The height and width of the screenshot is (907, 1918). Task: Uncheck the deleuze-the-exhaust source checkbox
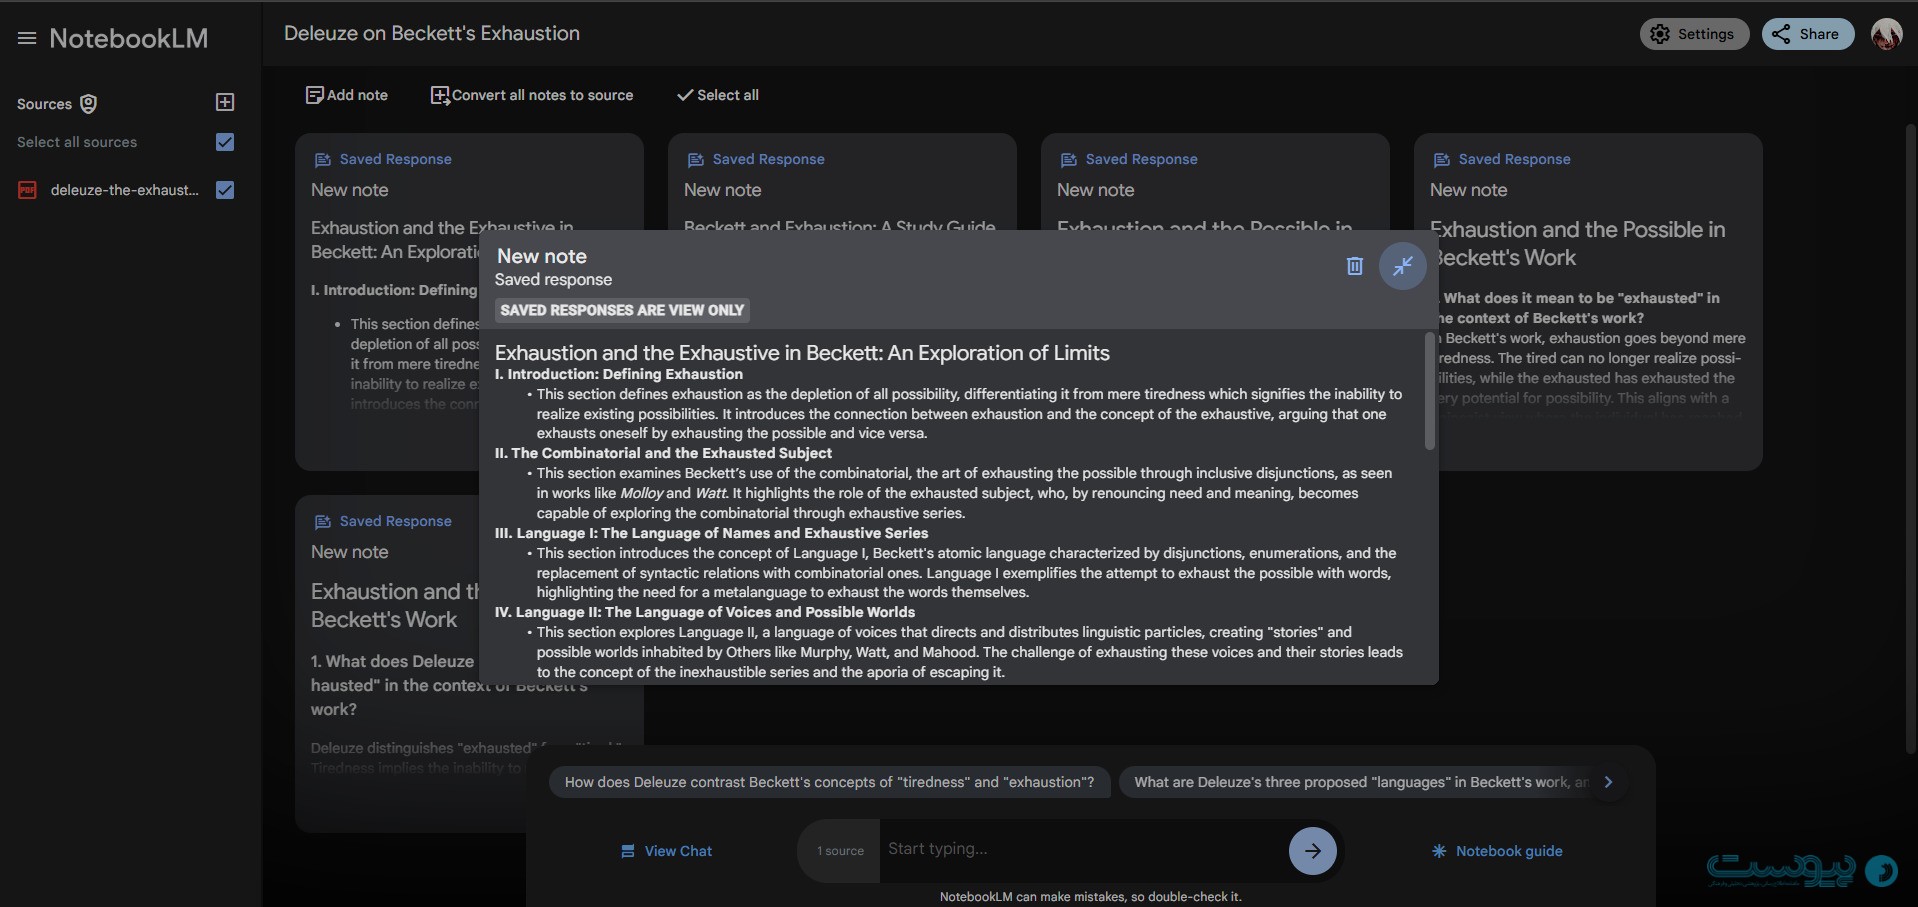(225, 190)
